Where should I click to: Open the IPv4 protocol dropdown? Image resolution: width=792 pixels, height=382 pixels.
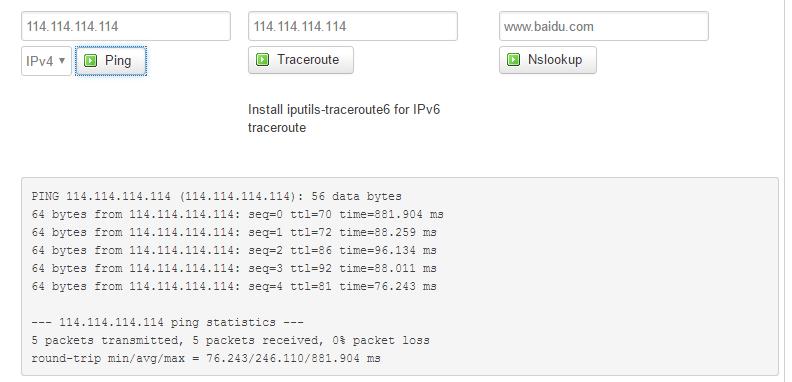click(46, 61)
